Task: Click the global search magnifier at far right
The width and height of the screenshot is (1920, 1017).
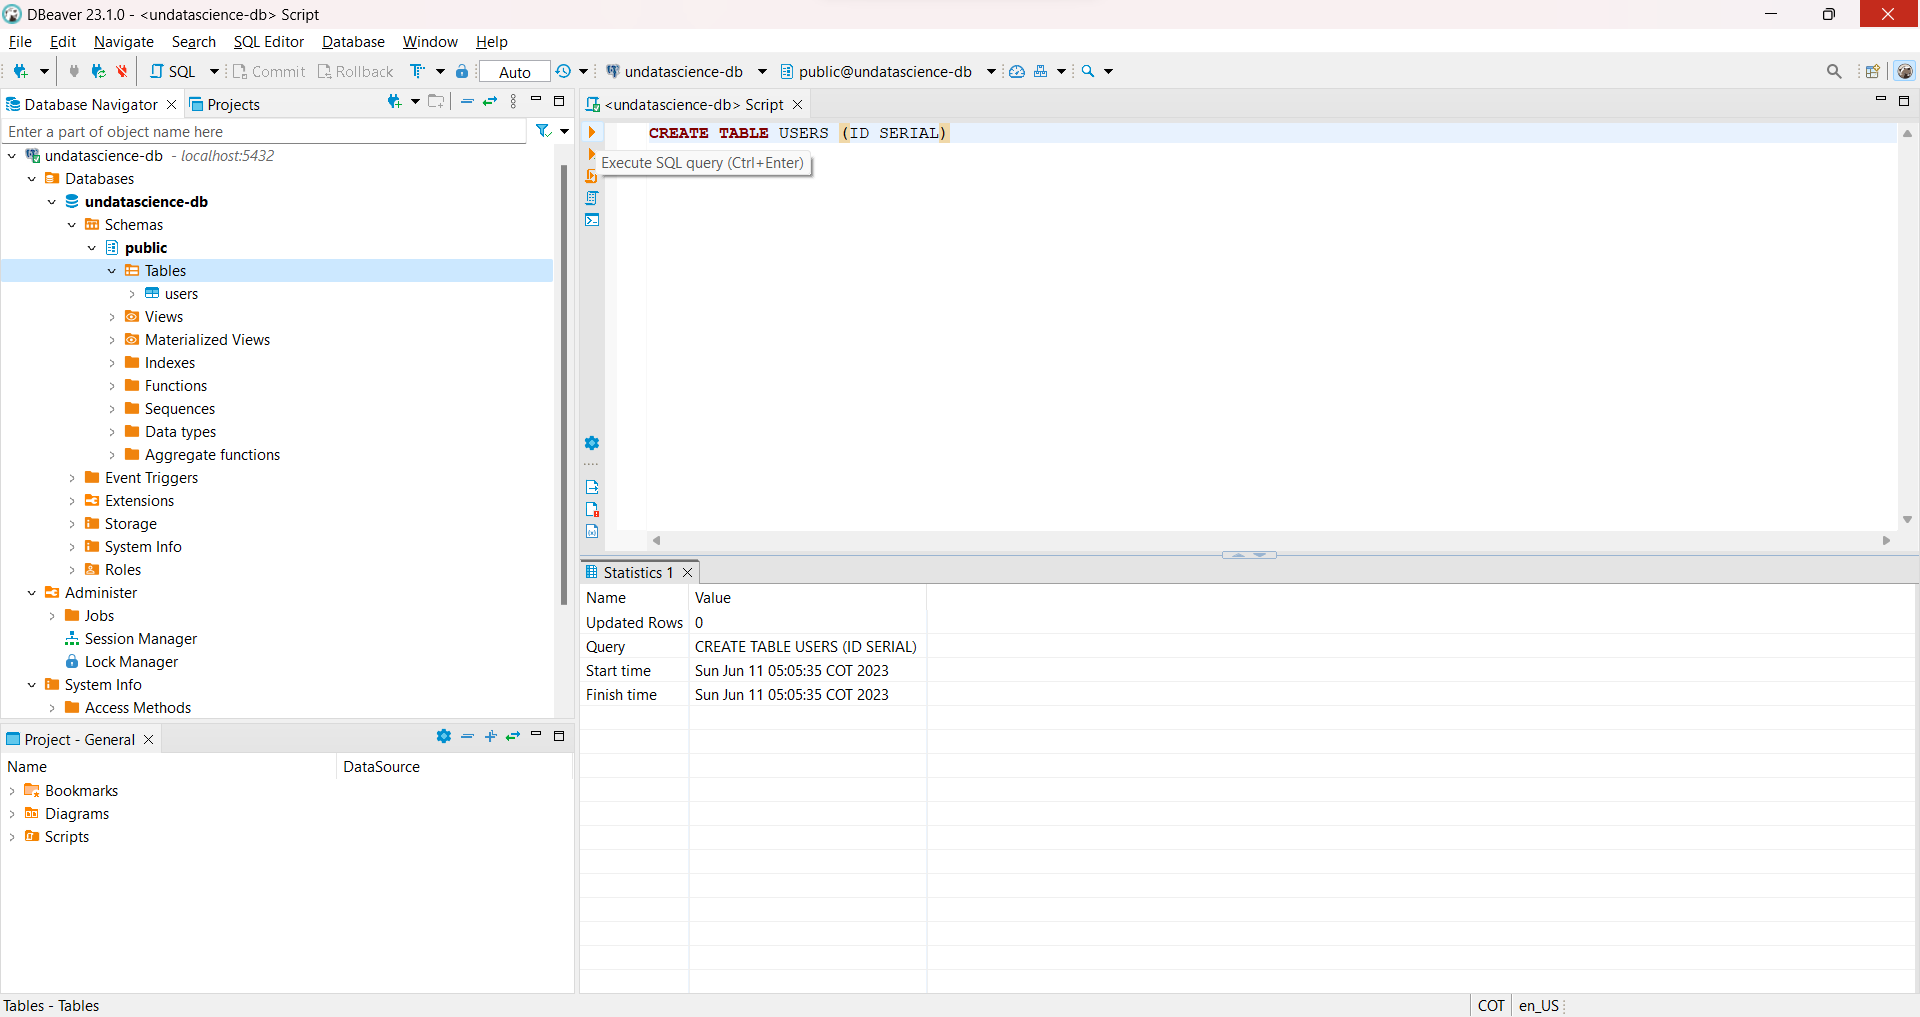Action: point(1834,71)
